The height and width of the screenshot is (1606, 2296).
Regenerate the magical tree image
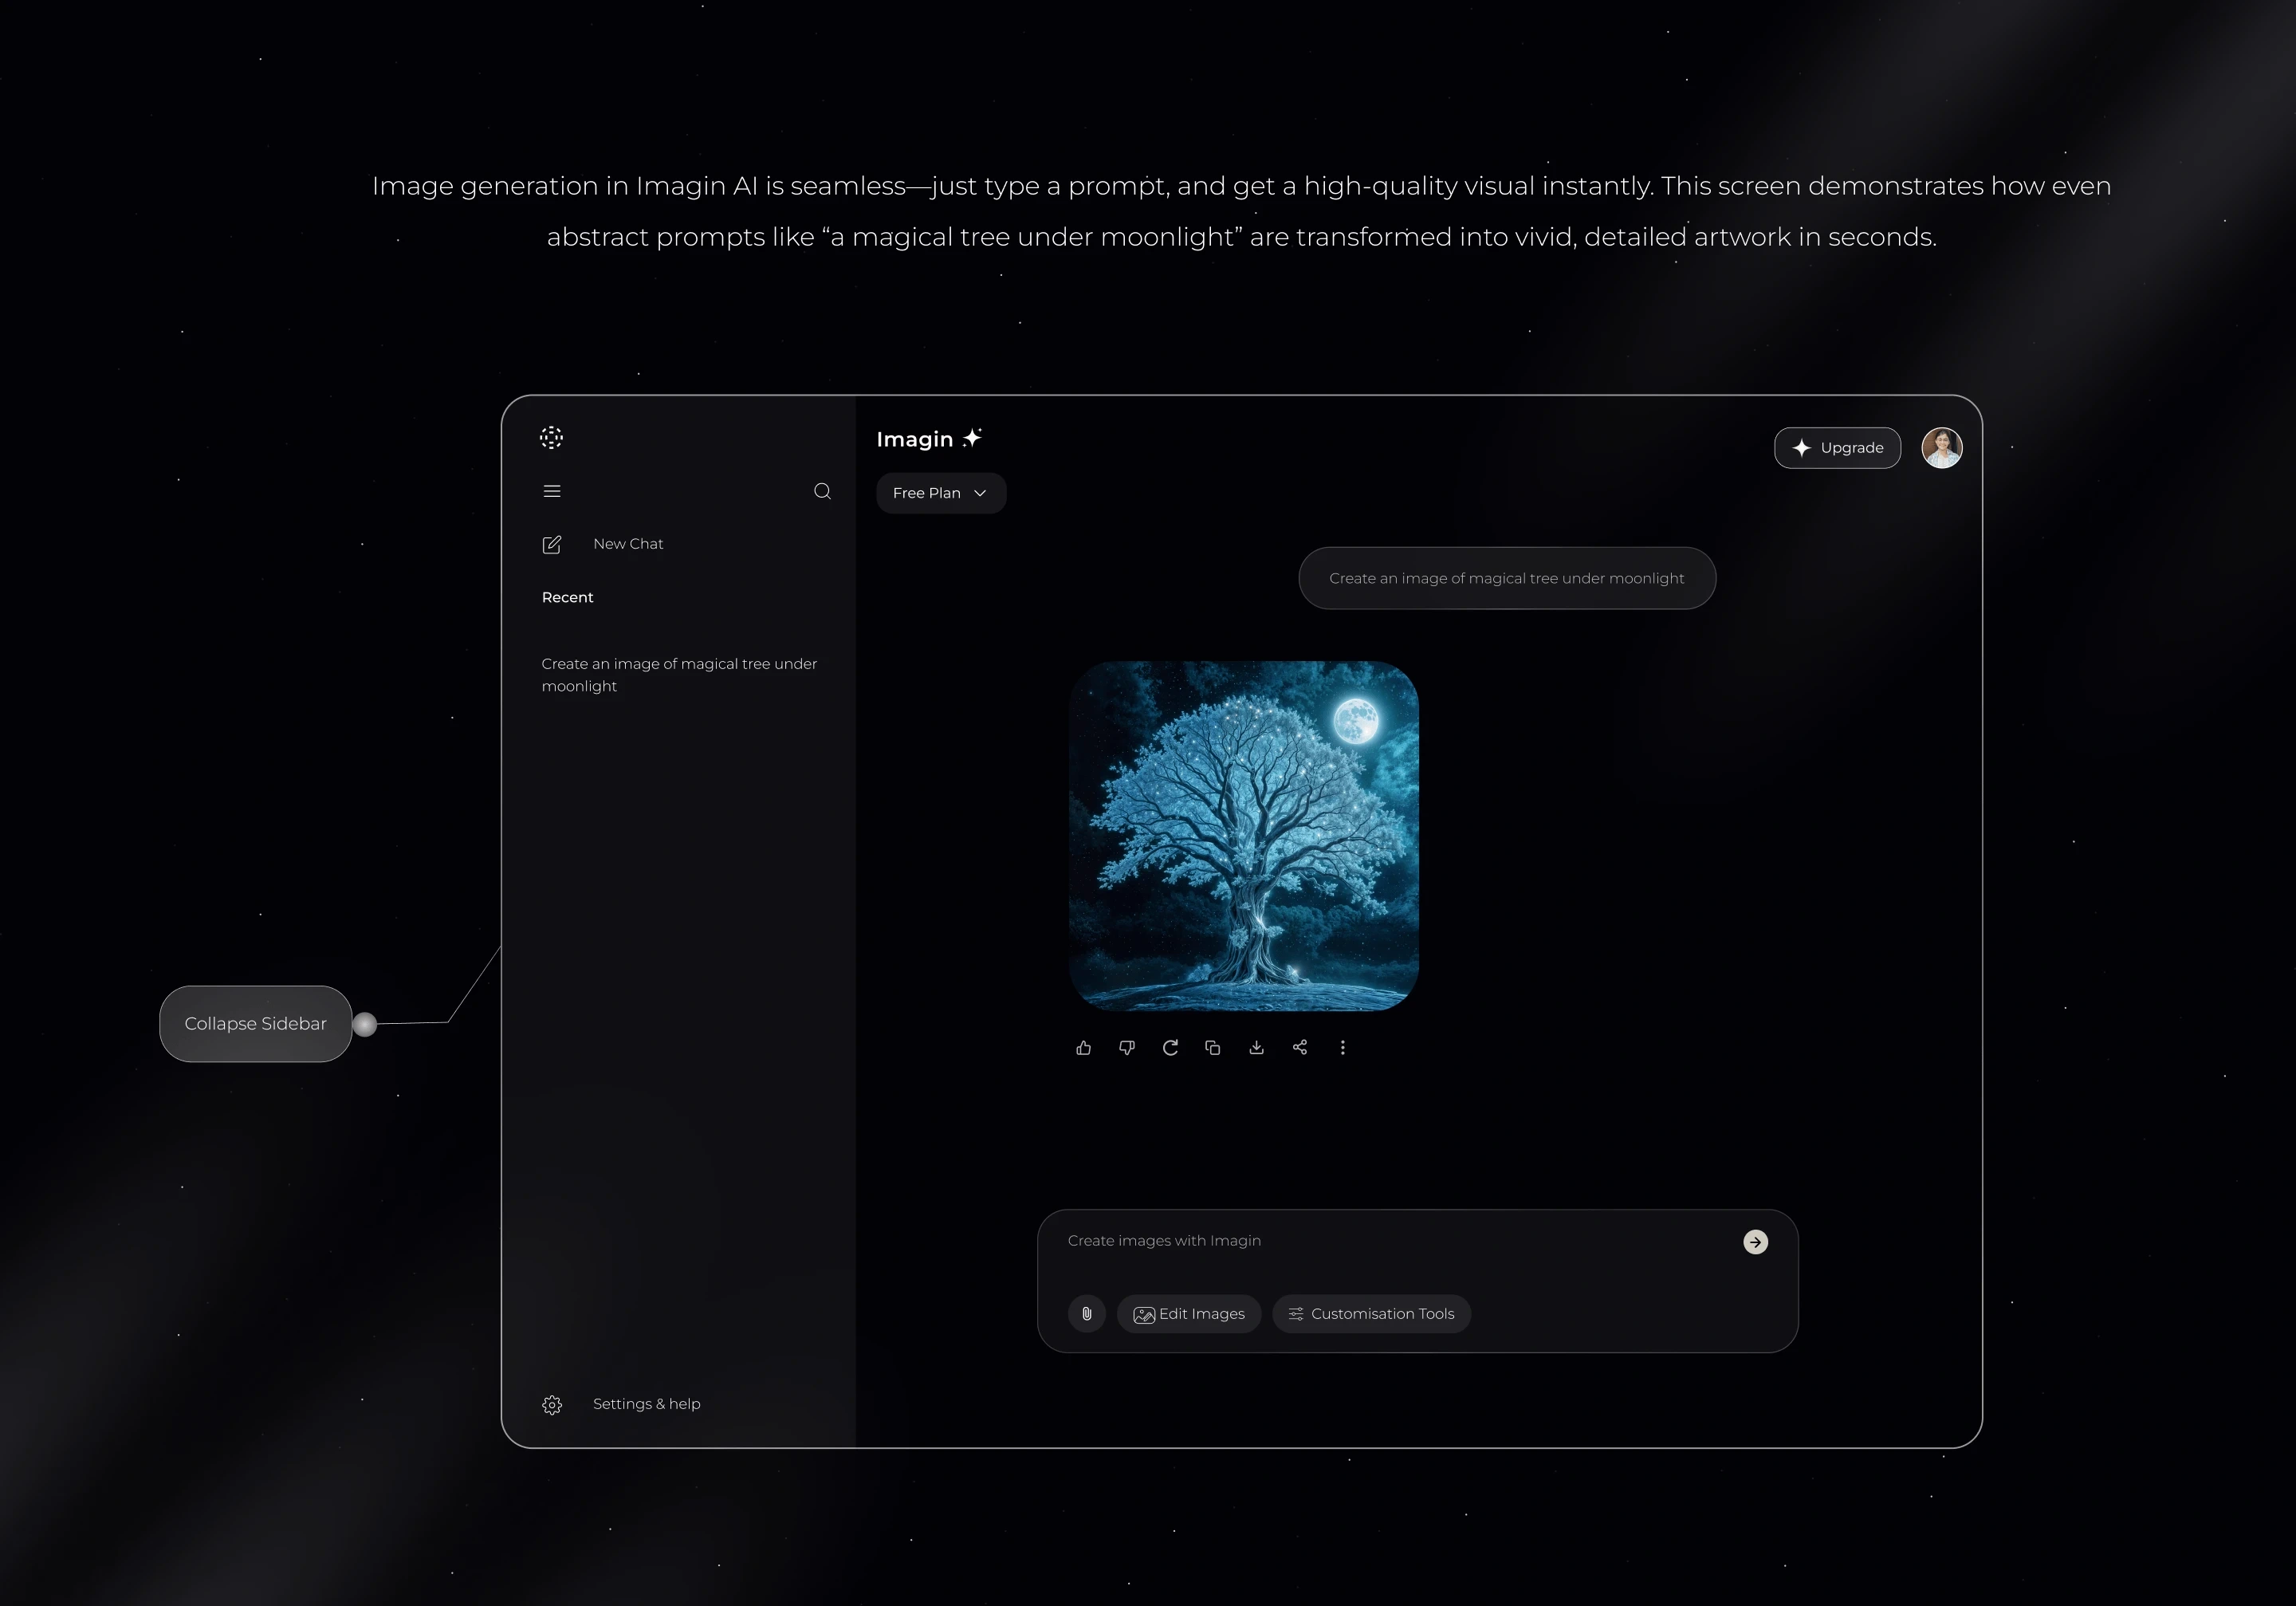[1170, 1047]
